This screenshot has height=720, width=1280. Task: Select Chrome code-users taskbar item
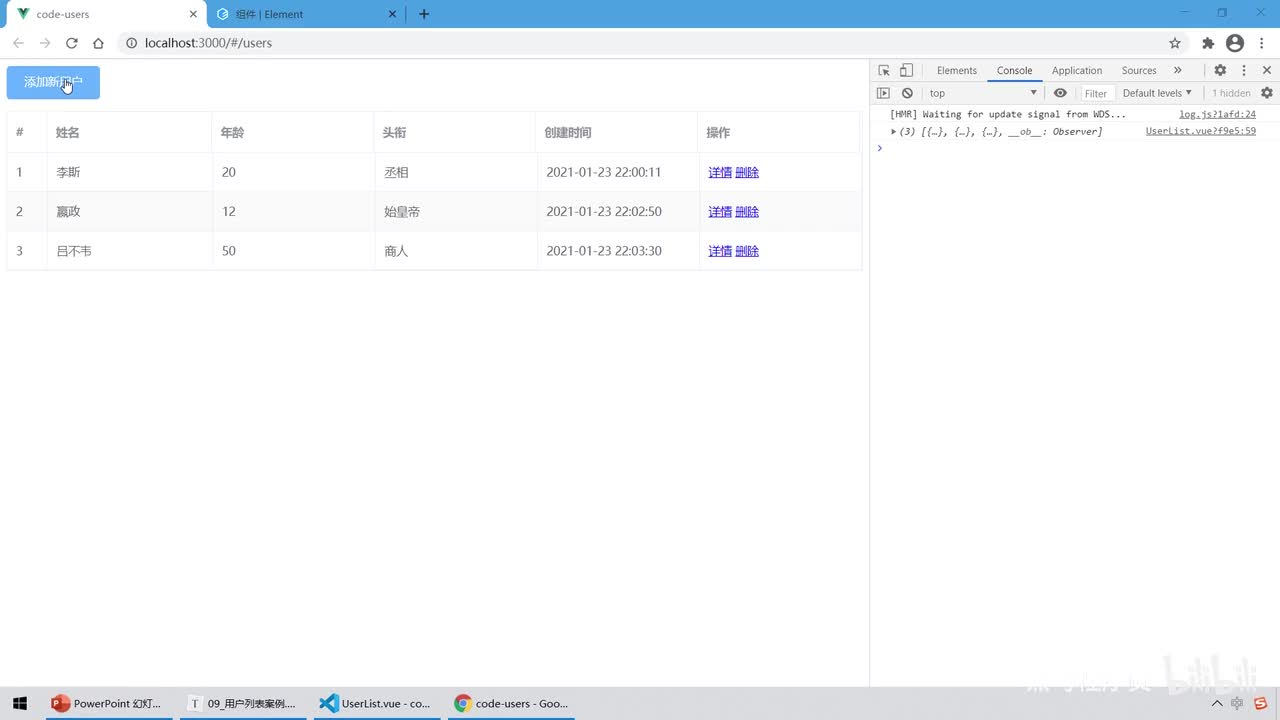(x=511, y=703)
